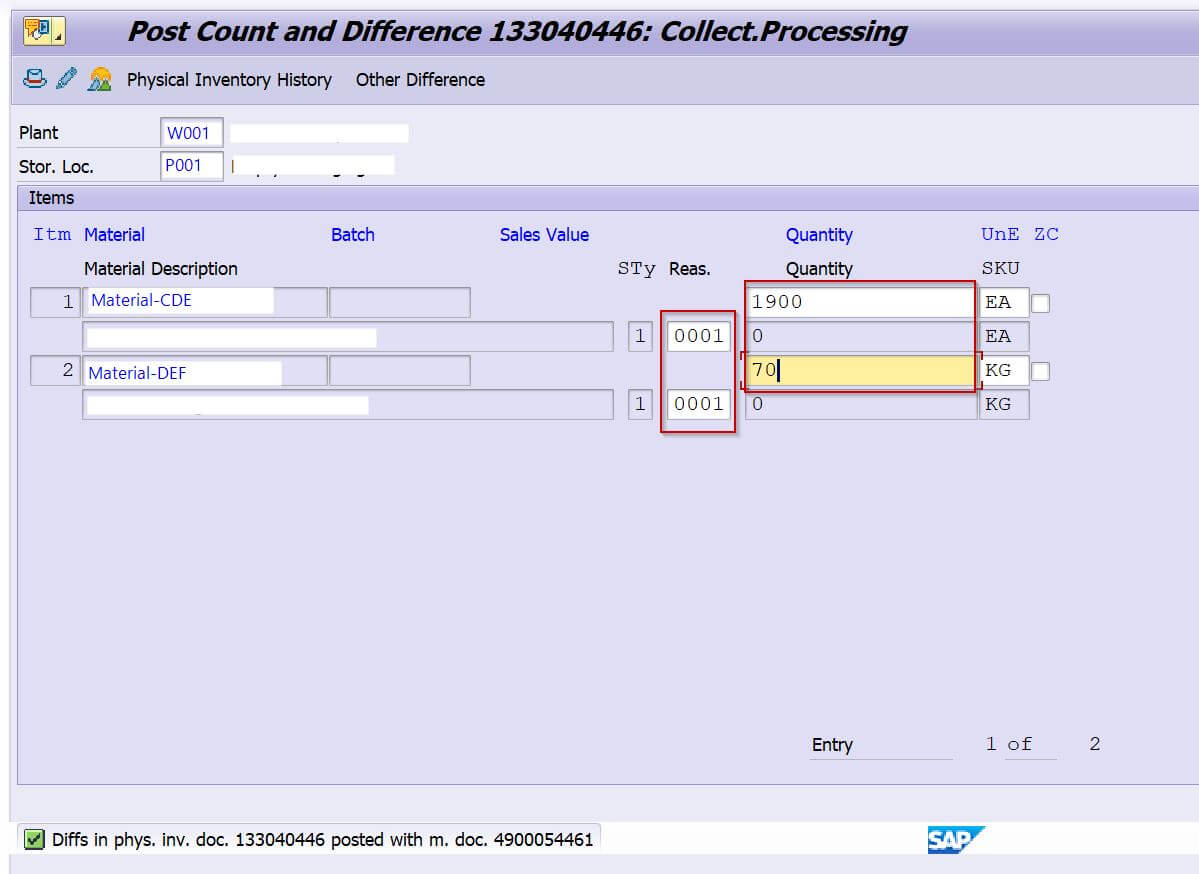This screenshot has height=874, width=1199.
Task: Select the Reason field for item 2
Action: click(698, 404)
